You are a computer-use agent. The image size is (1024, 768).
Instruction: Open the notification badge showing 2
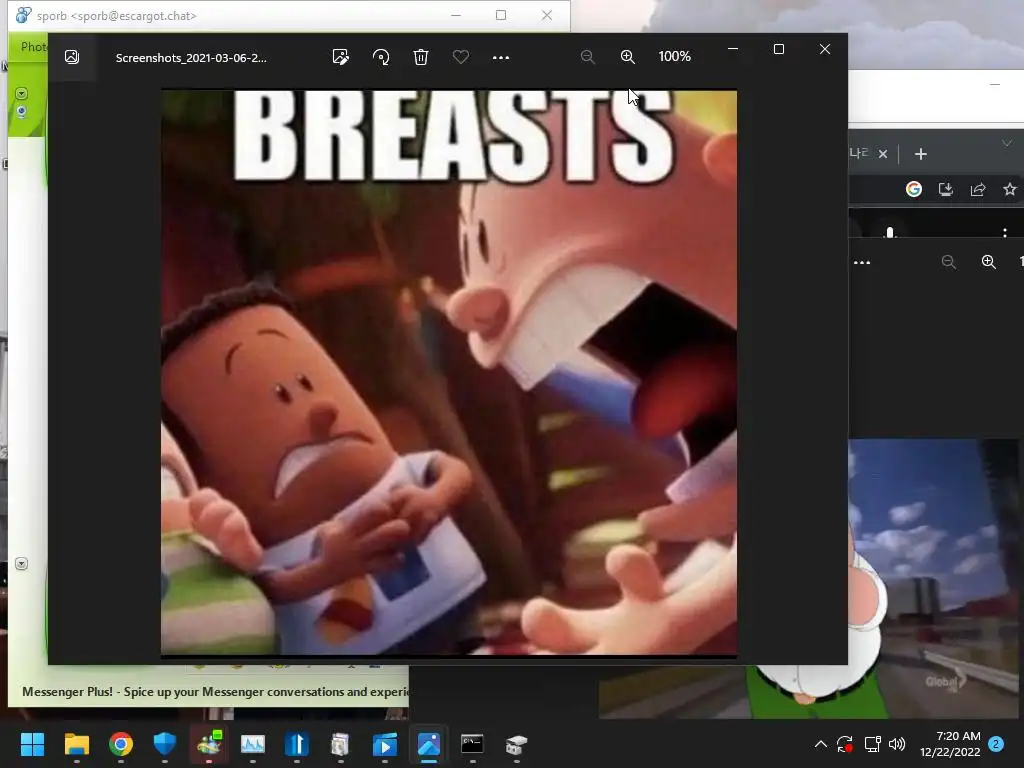tap(996, 744)
